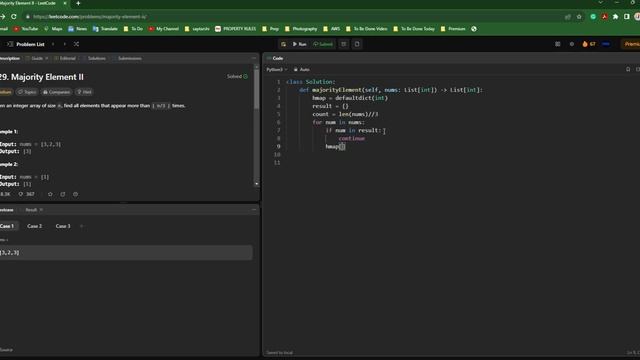Image resolution: width=640 pixels, height=360 pixels.
Task: Select Case 1 test case
Action: (7, 226)
